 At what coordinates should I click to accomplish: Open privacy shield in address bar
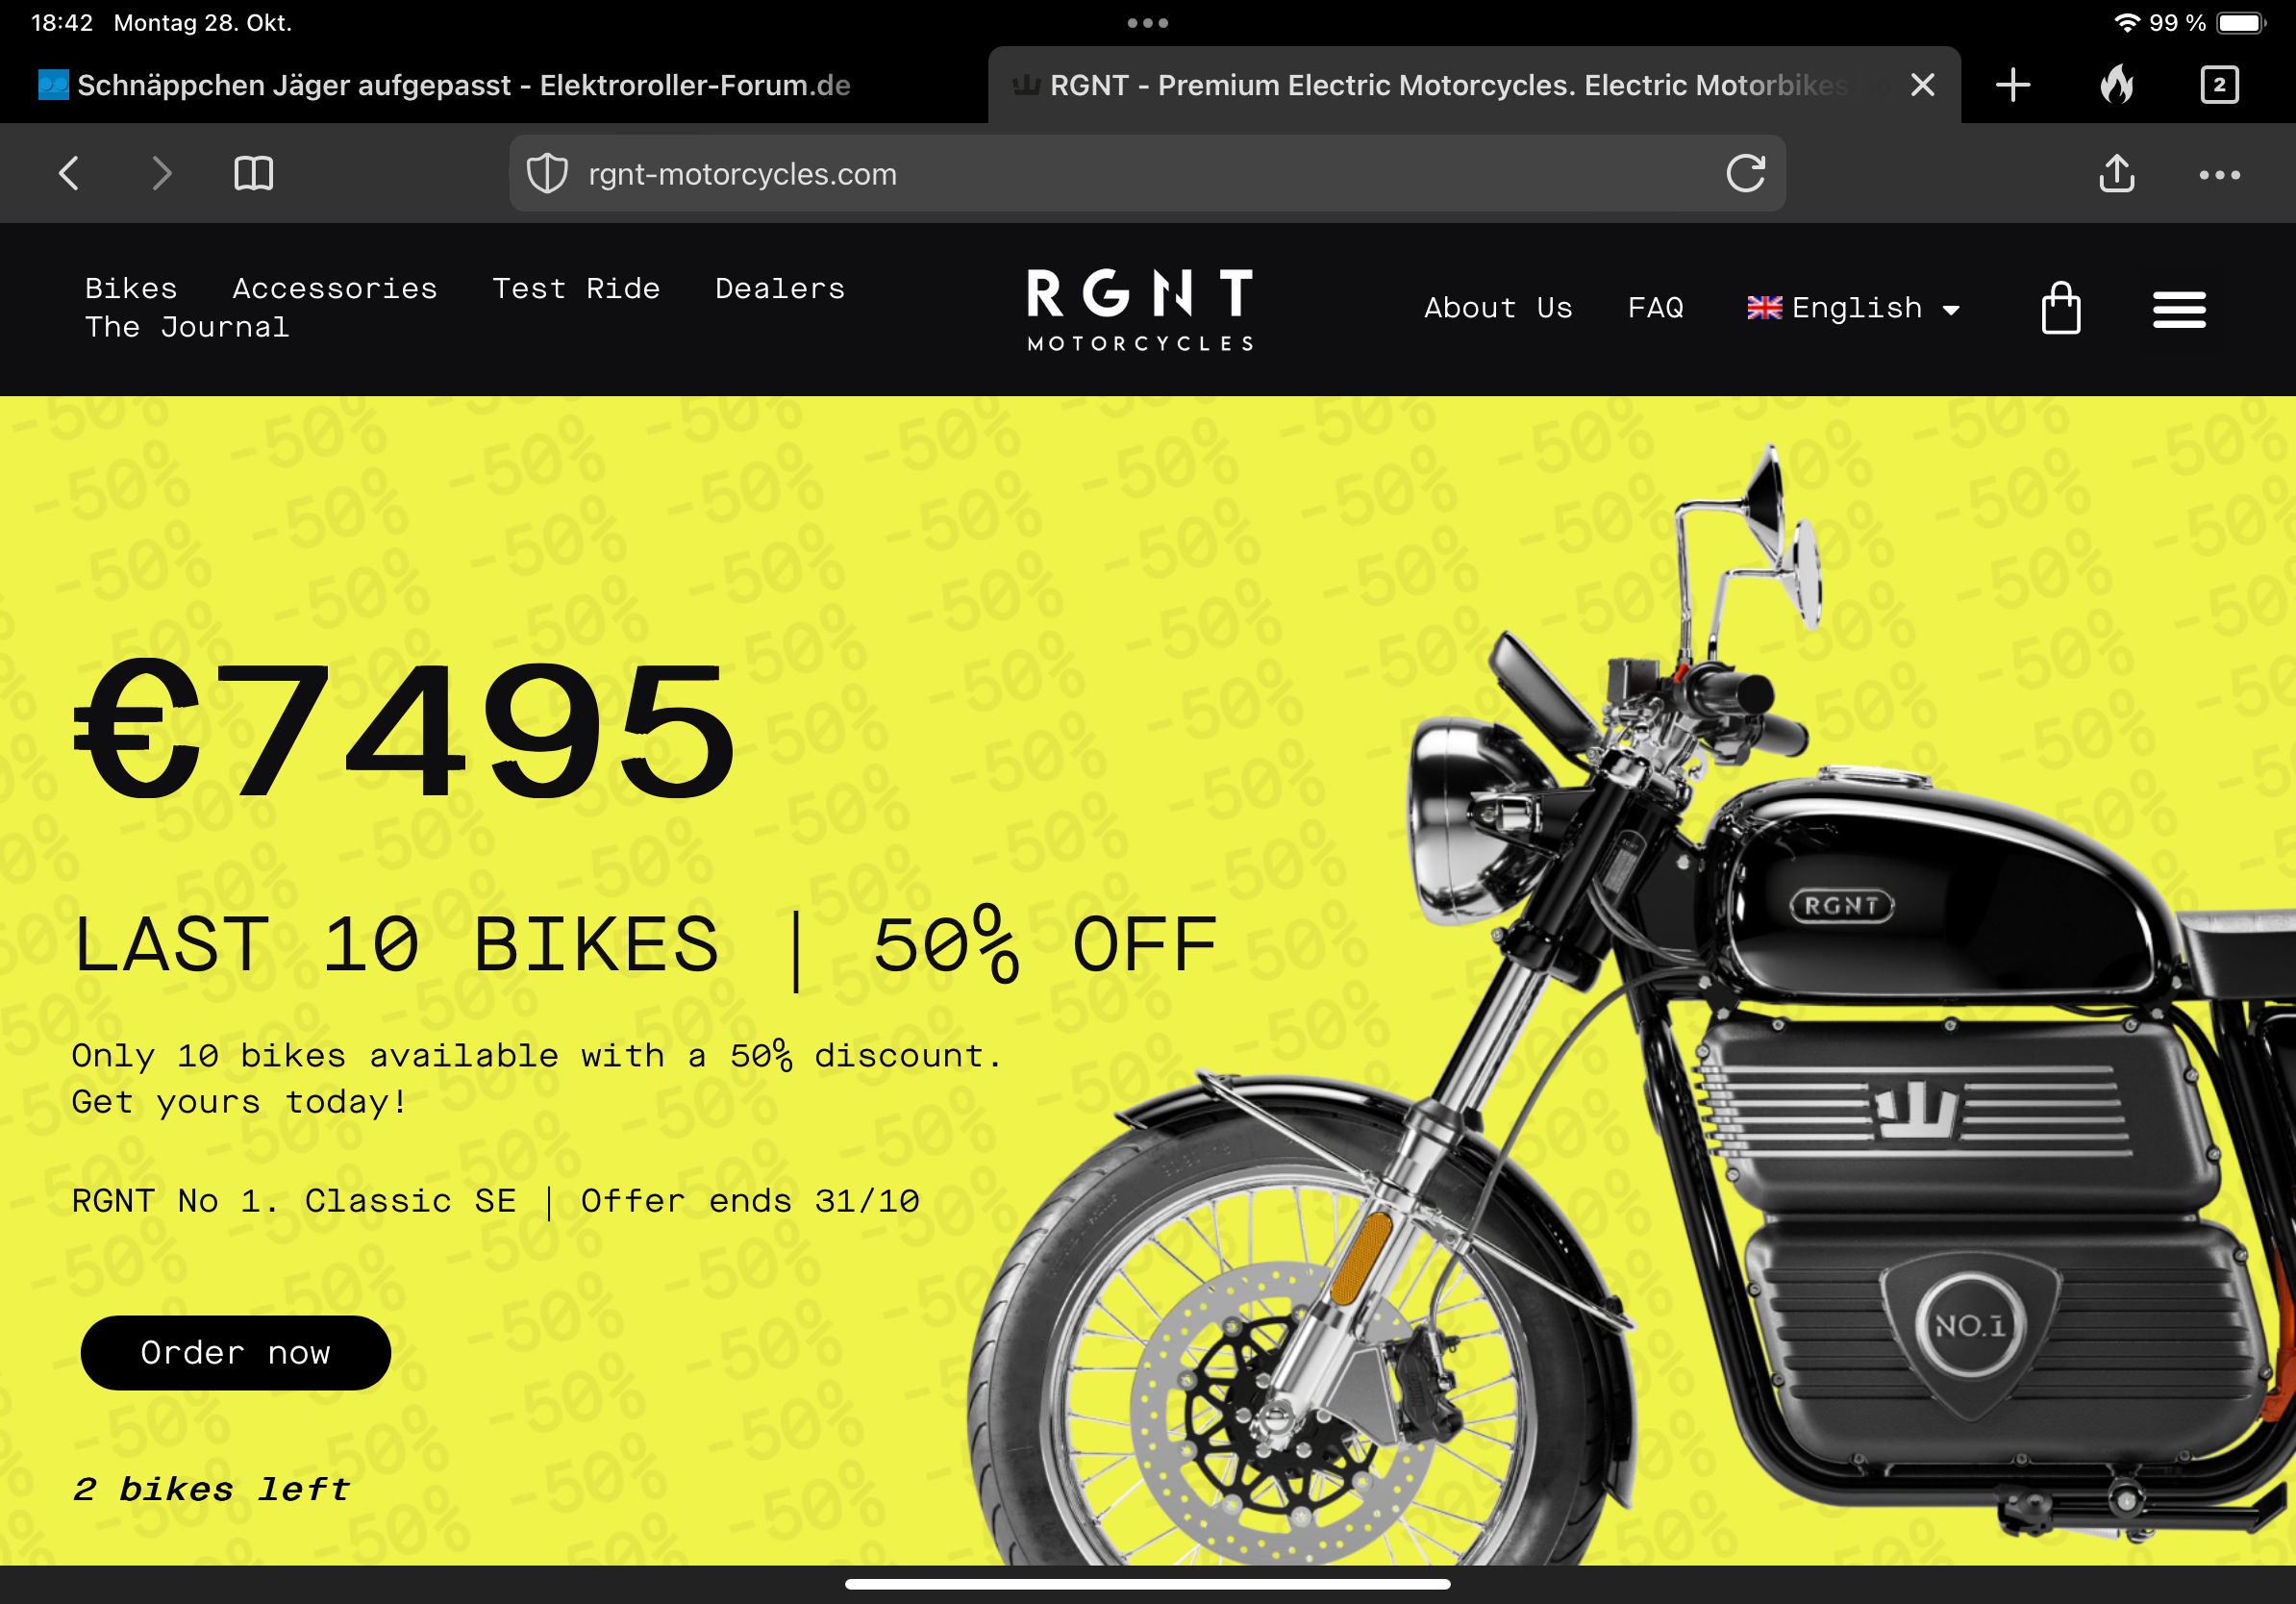click(x=547, y=174)
